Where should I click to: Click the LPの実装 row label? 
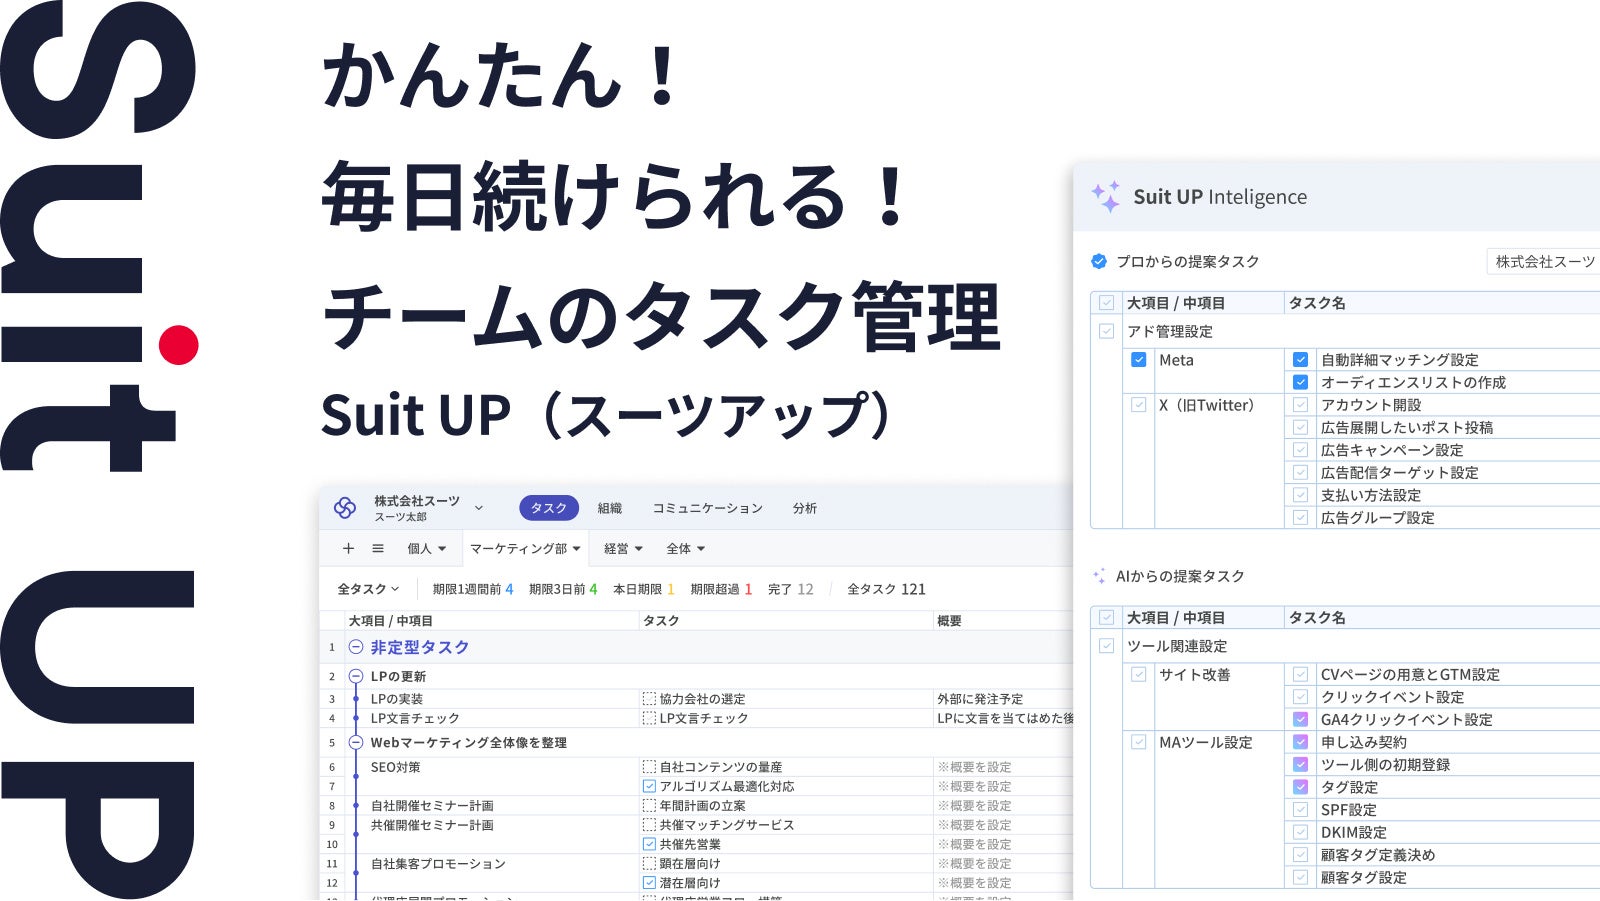coord(397,699)
